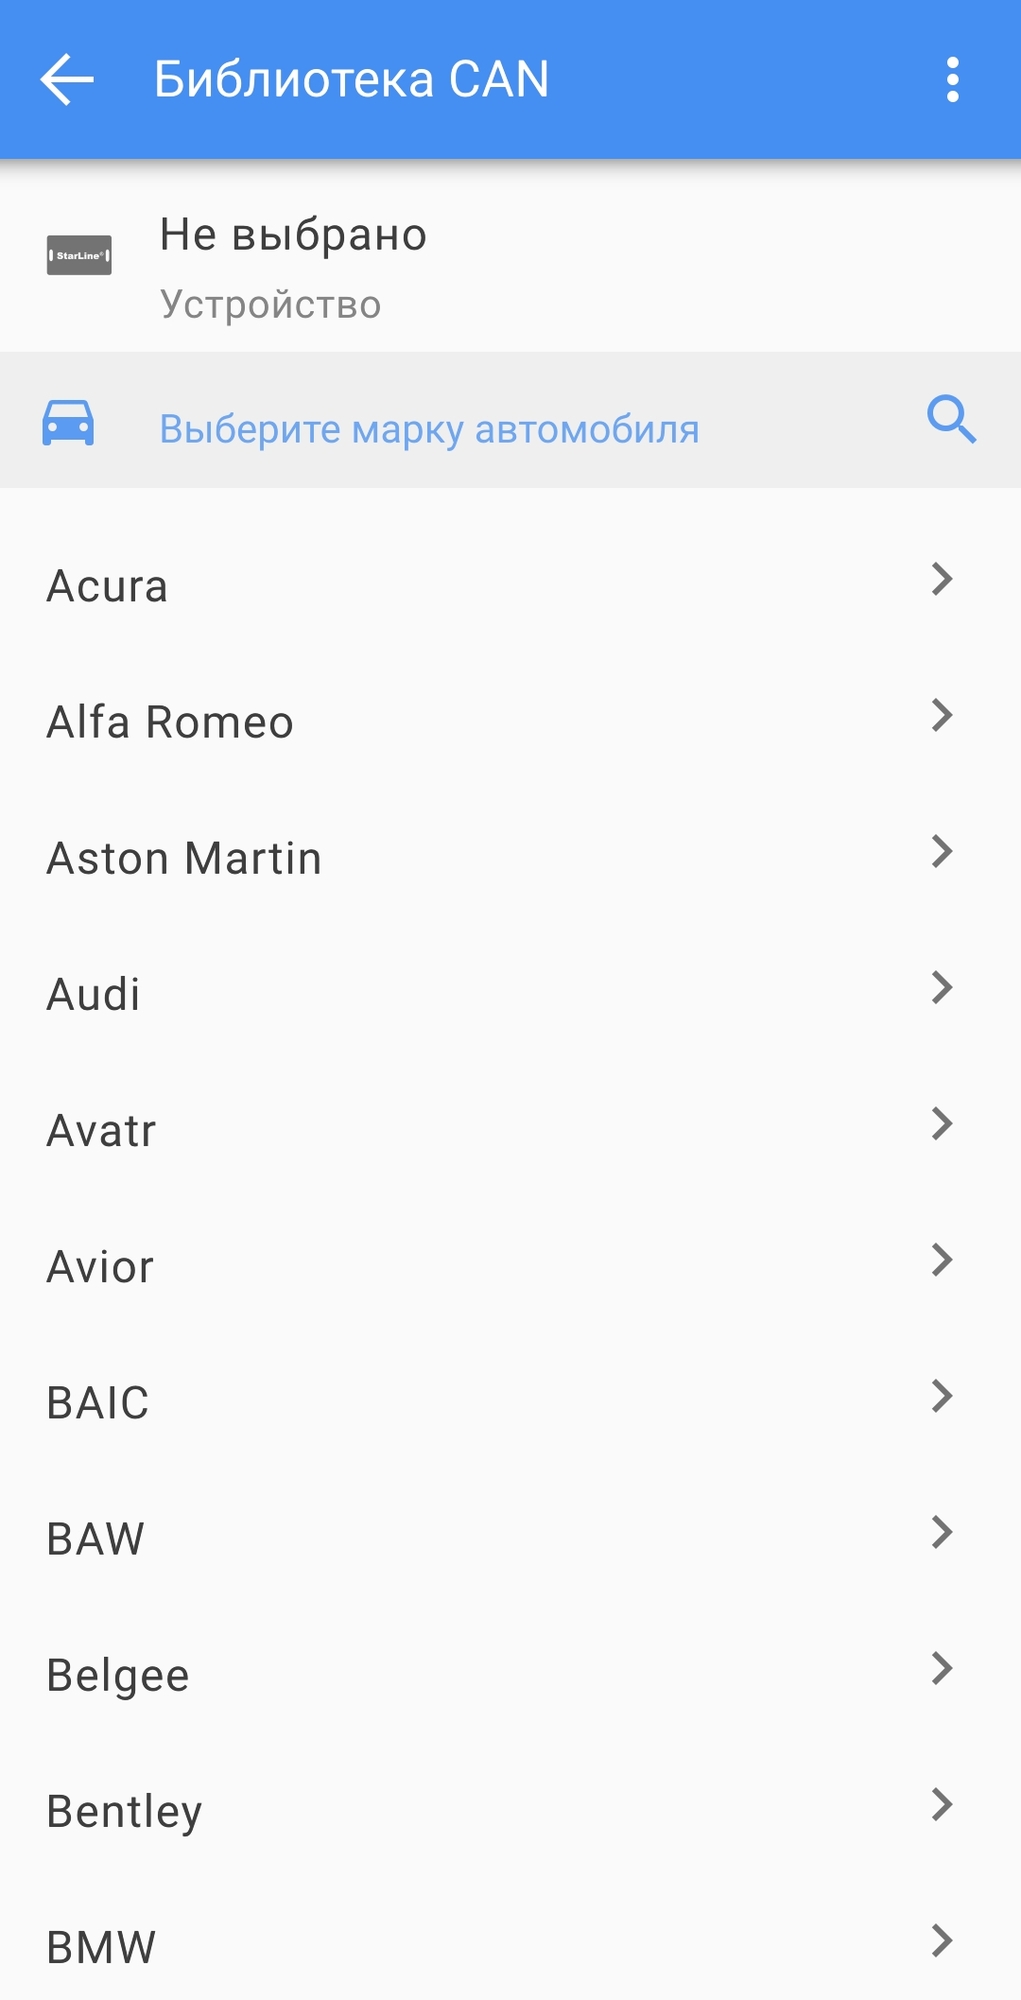Choose the Avatr brand entry

click(102, 1131)
